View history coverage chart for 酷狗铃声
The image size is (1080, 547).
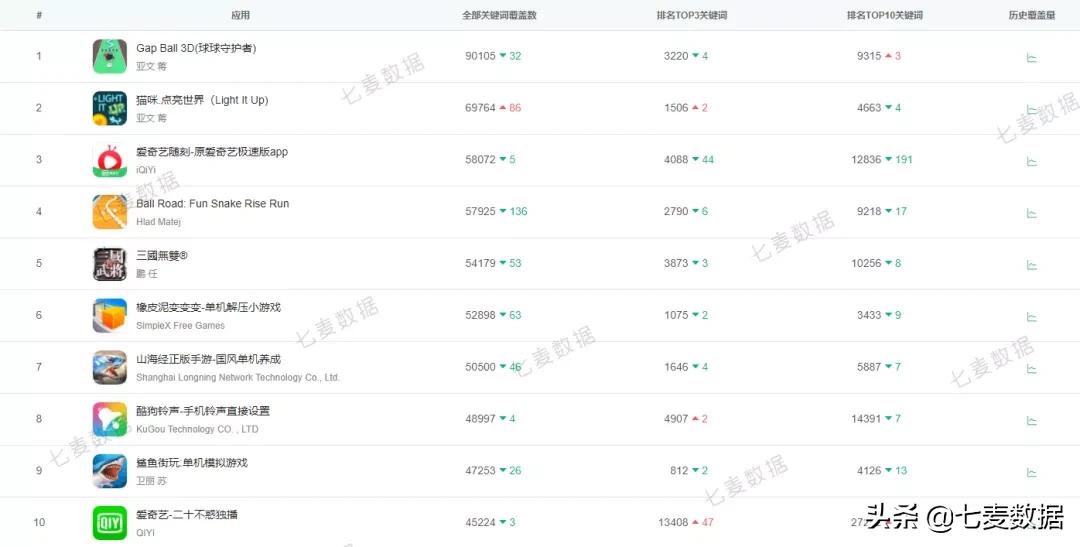tap(1031, 421)
